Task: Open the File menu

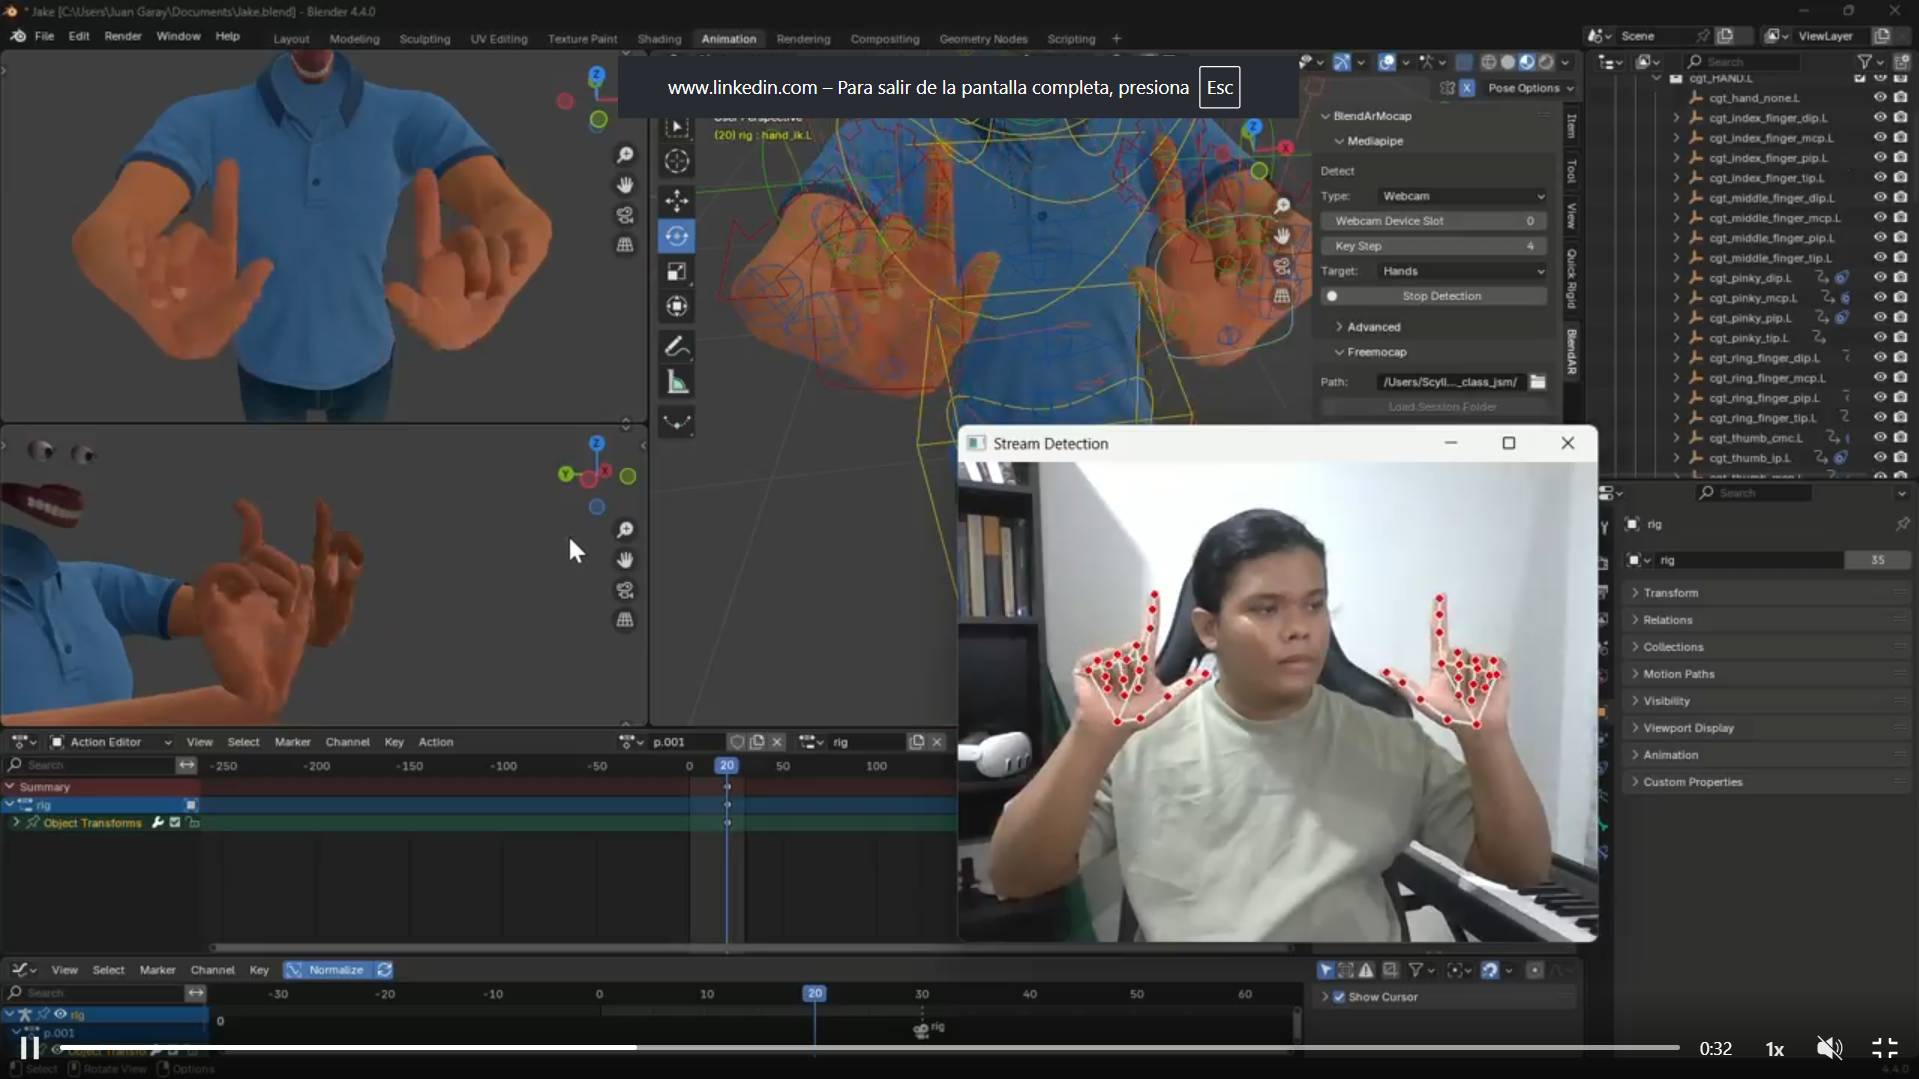Action: click(x=44, y=36)
